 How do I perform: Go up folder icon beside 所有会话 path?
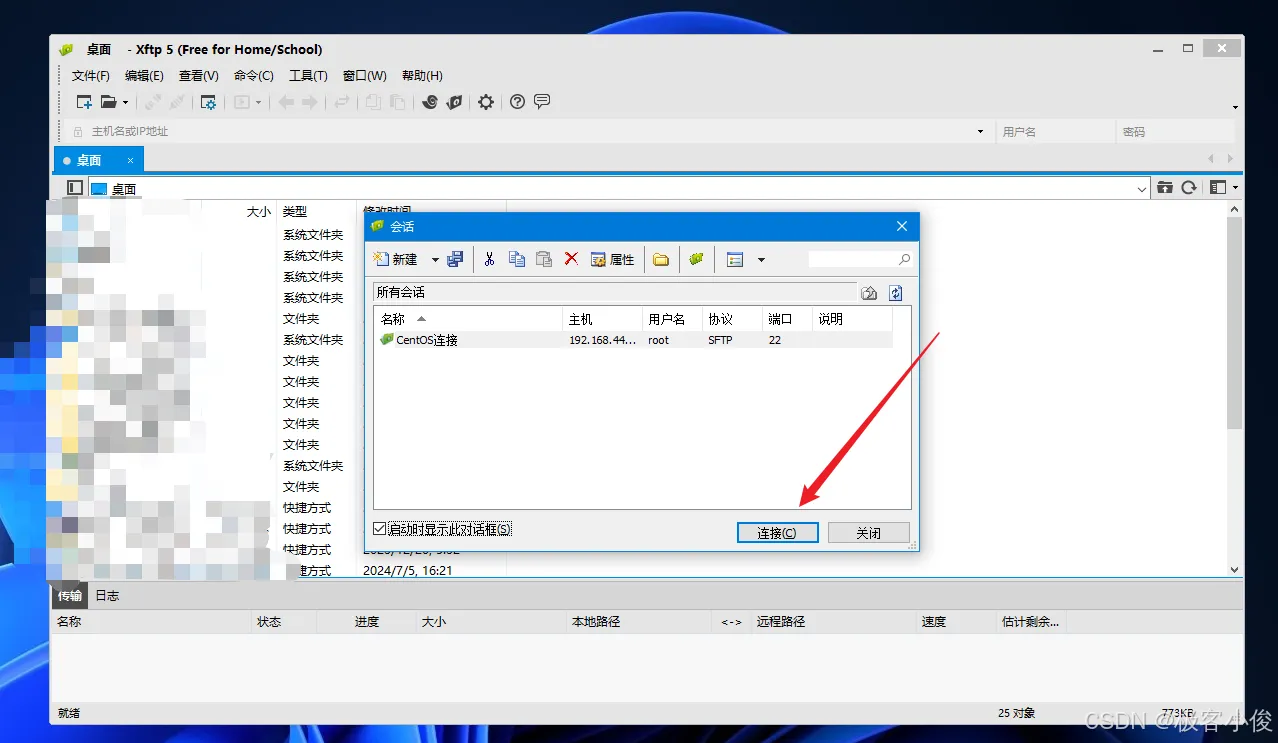coord(869,293)
